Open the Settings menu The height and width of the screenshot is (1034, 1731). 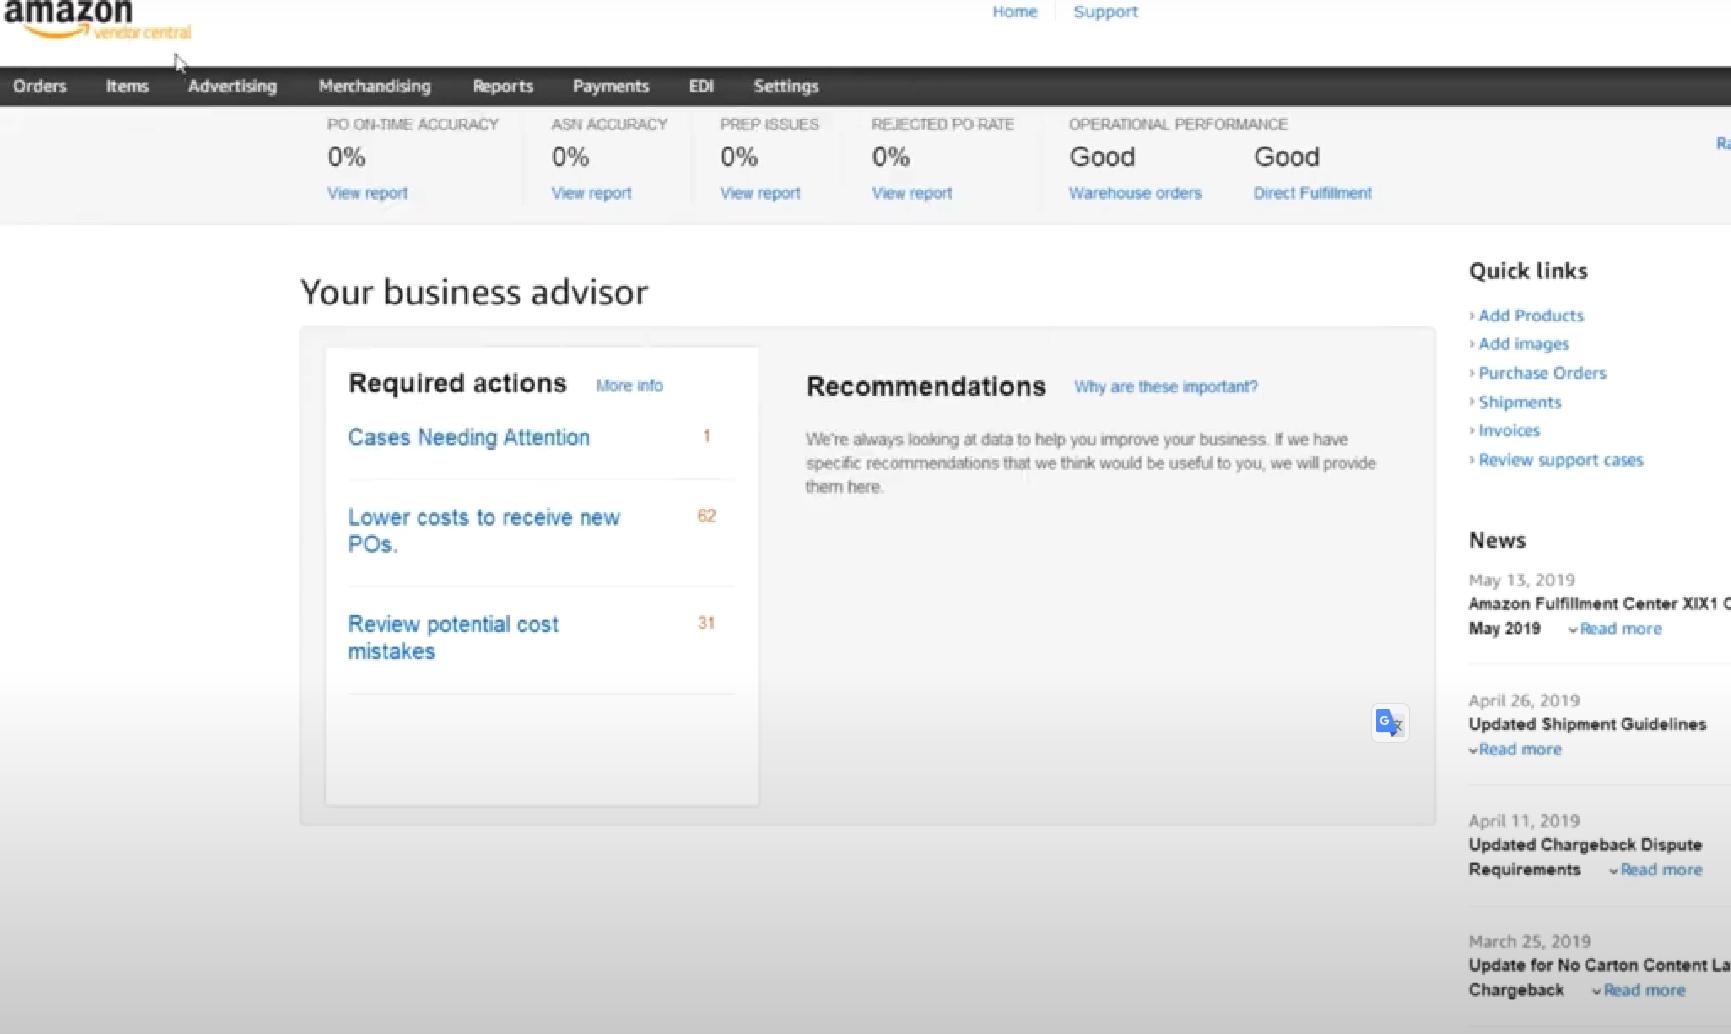[x=785, y=86]
